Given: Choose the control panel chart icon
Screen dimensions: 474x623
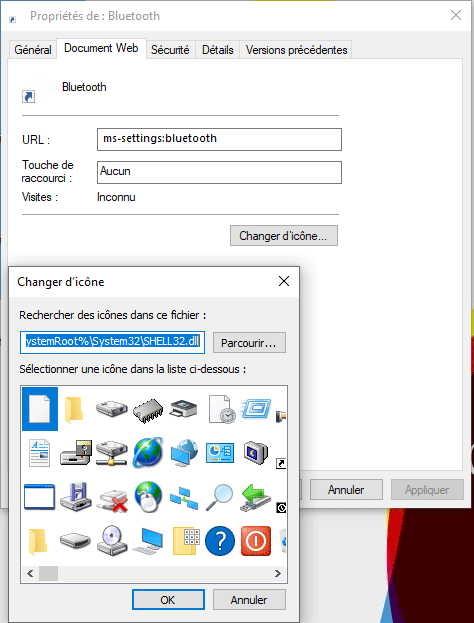Looking at the screenshot, I should 220,453.
